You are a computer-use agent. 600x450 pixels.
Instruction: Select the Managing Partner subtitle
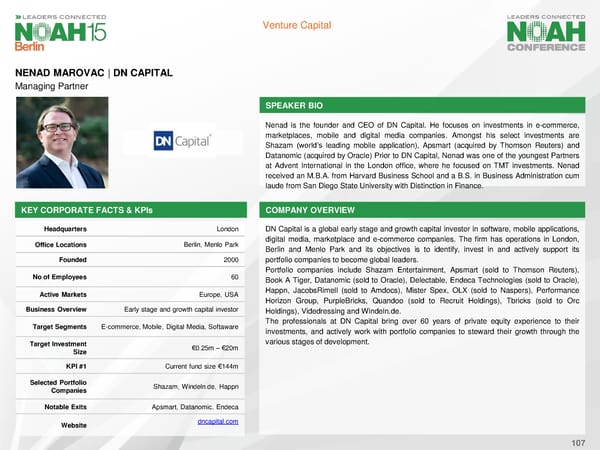pyautogui.click(x=49, y=88)
